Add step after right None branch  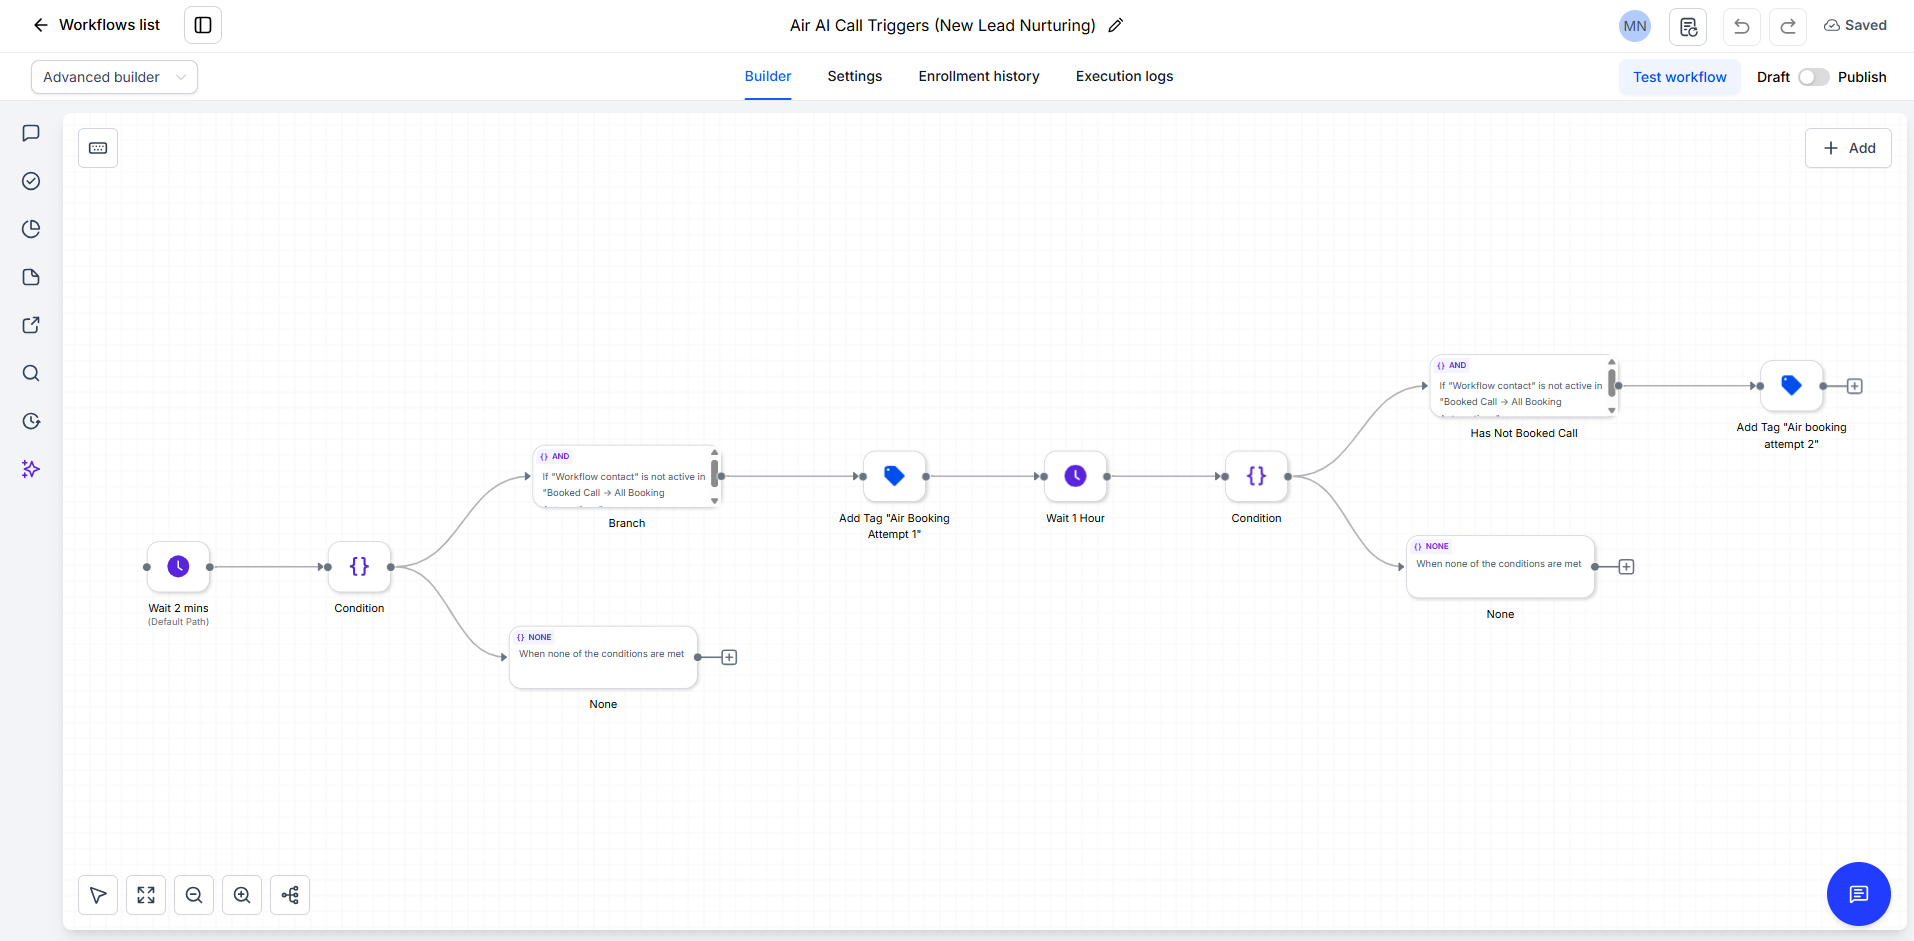1626,567
